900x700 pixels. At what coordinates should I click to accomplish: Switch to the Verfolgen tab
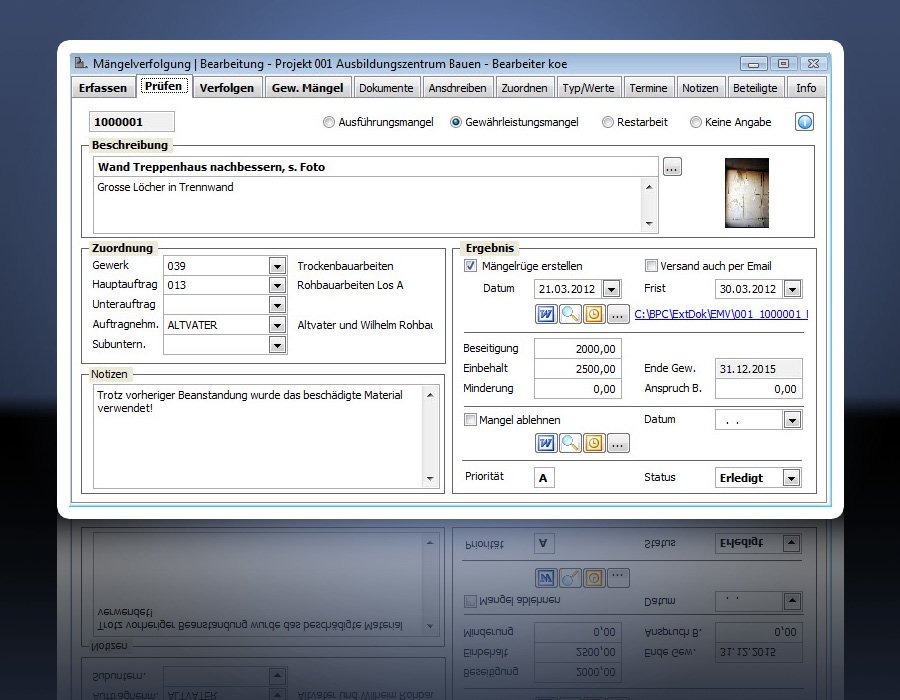click(x=226, y=88)
